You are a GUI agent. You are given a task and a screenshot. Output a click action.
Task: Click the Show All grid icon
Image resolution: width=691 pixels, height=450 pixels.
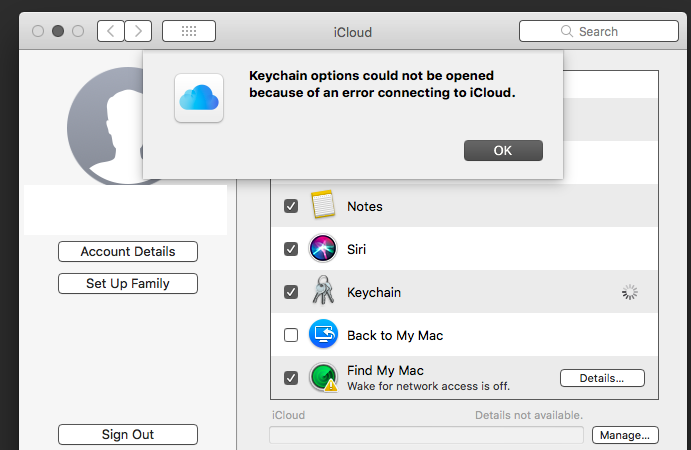point(189,31)
